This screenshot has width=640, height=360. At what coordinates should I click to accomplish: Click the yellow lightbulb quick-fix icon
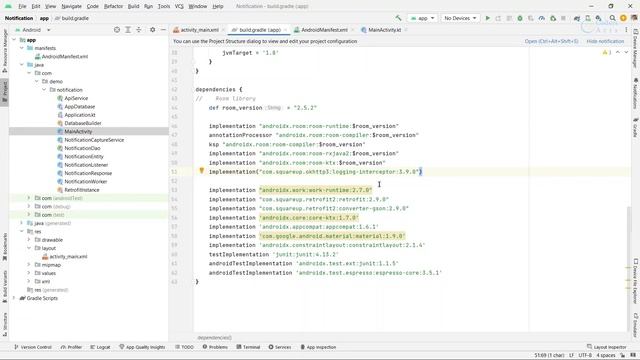pyautogui.click(x=201, y=171)
